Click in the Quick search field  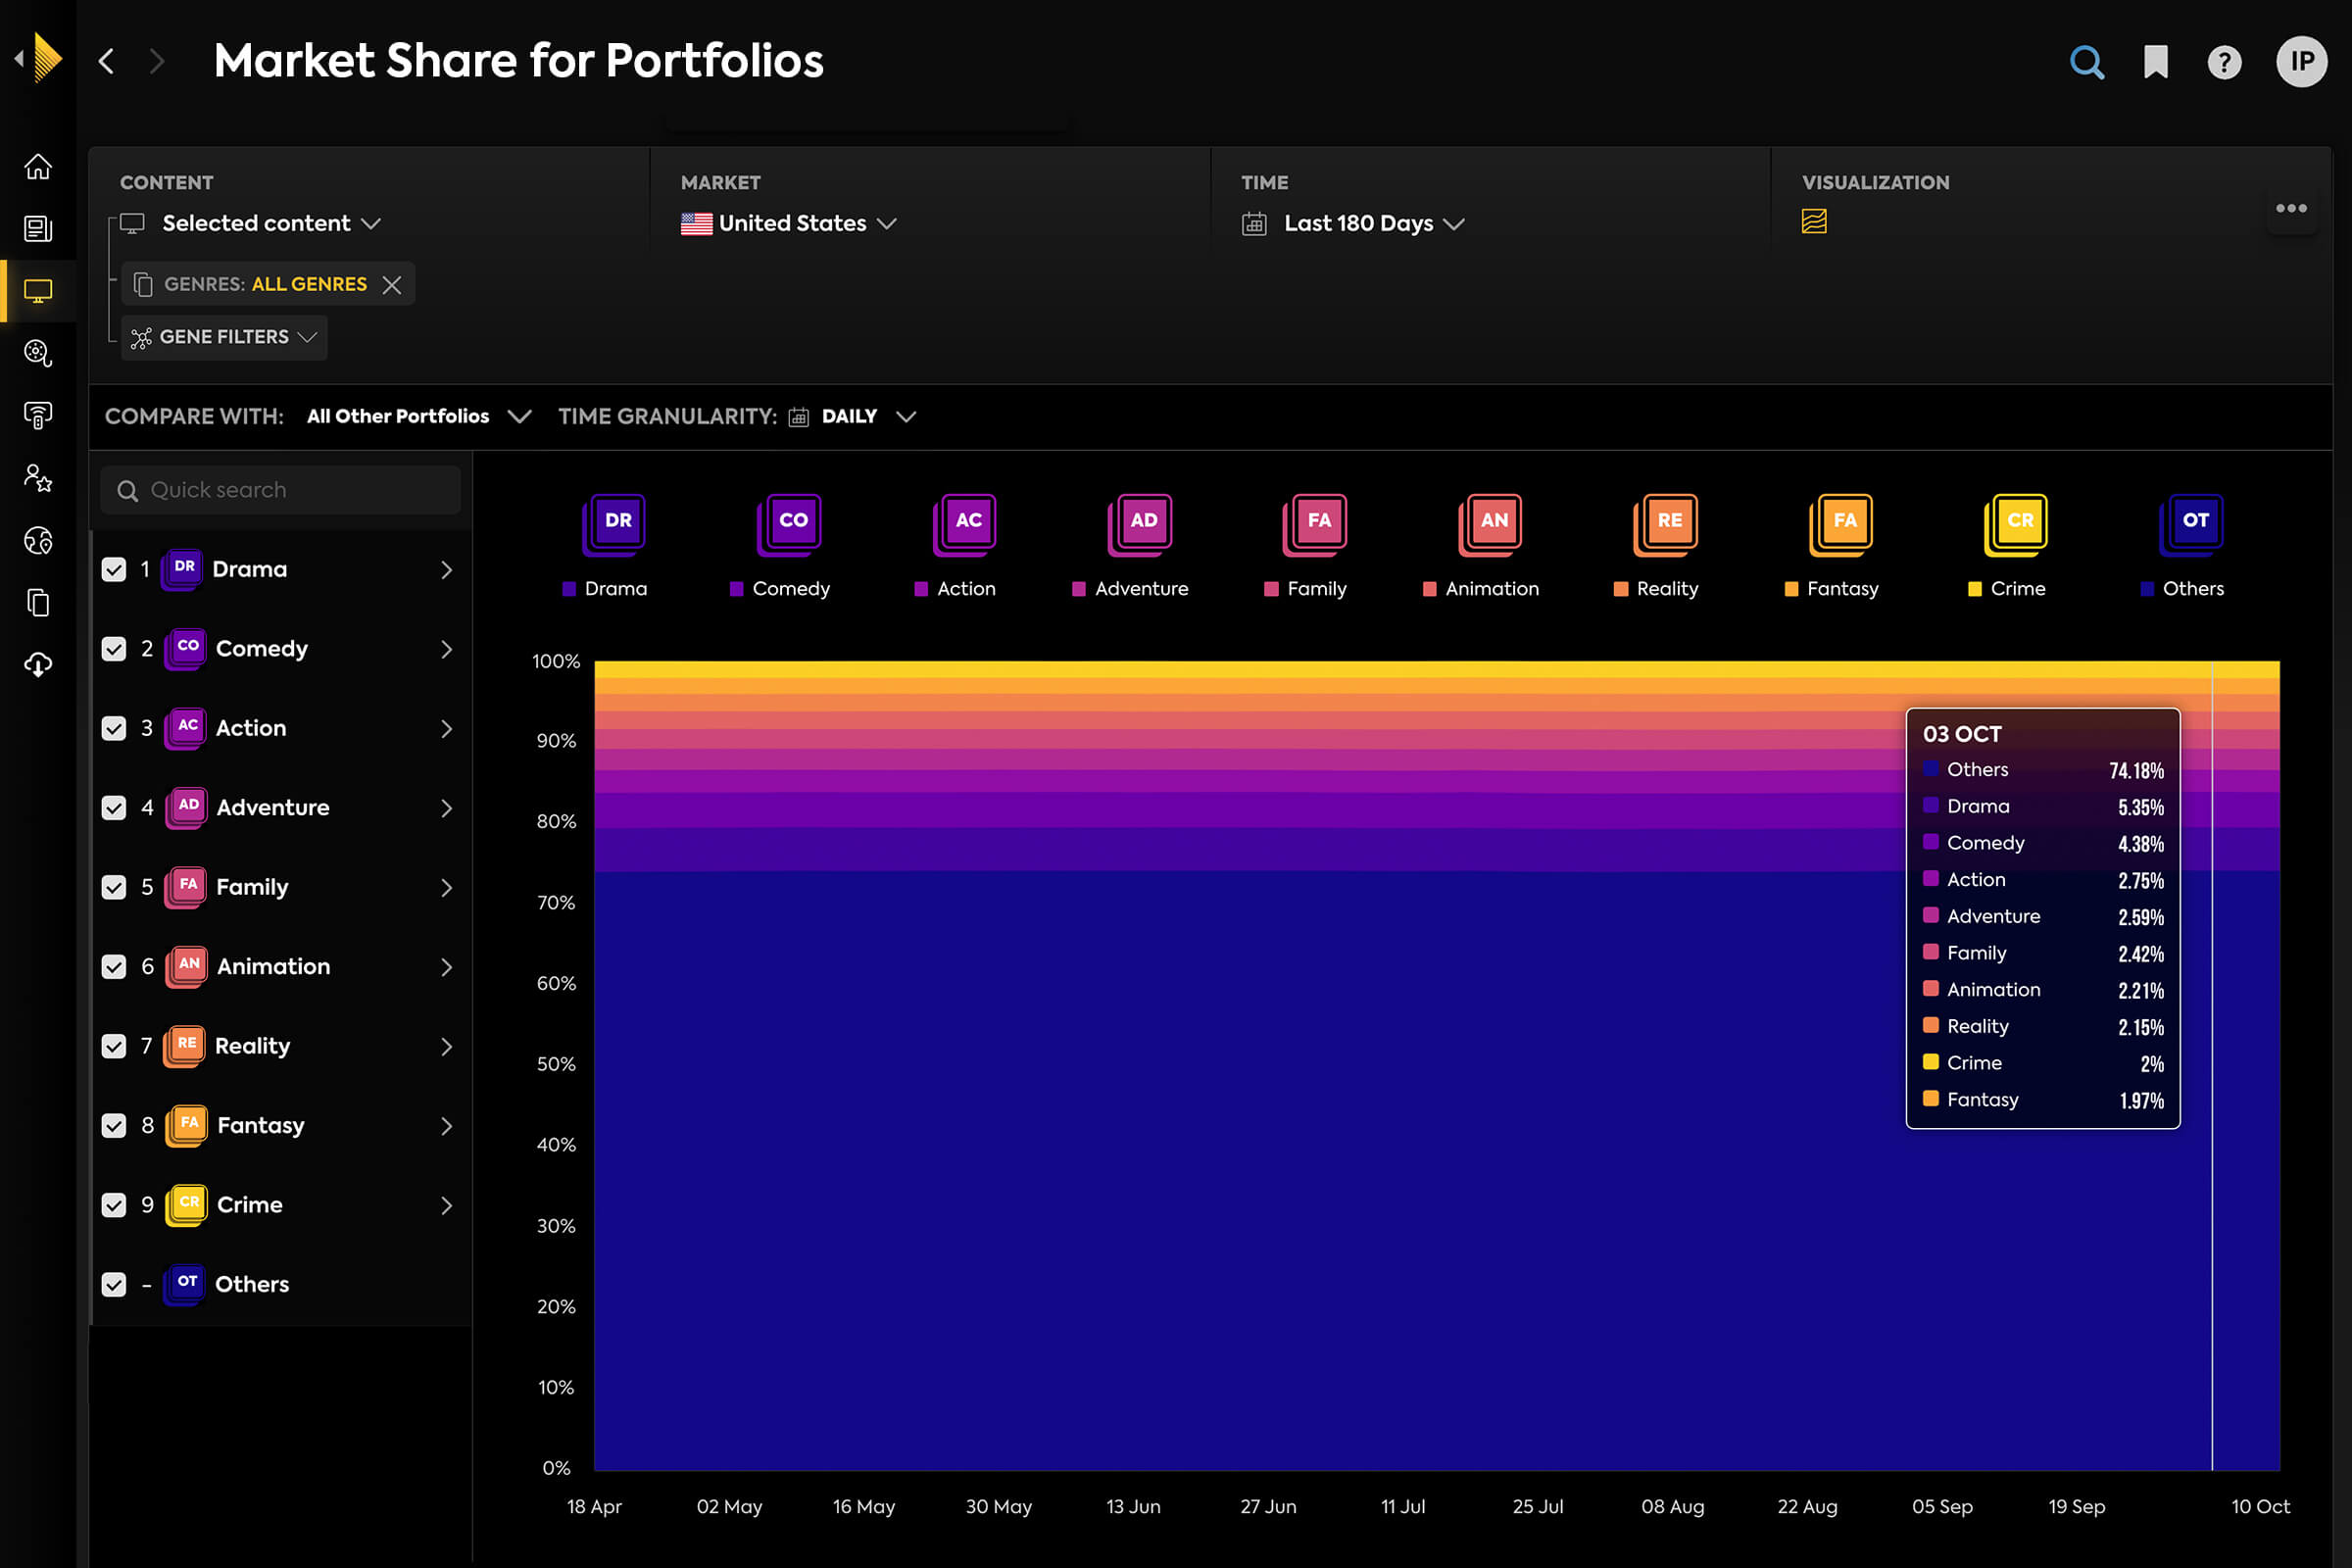(281, 490)
